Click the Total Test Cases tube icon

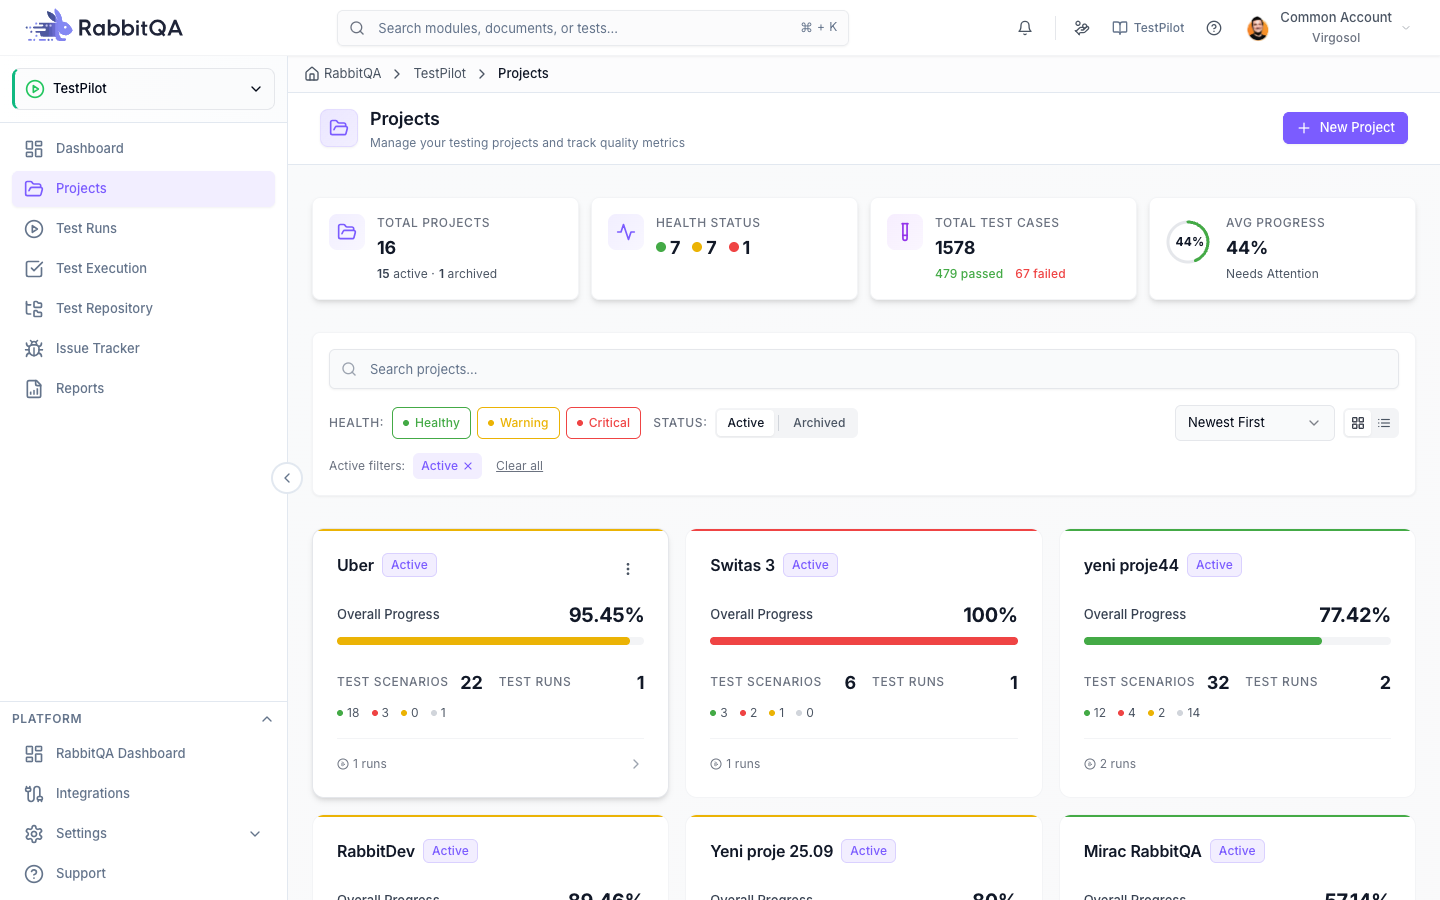(x=905, y=232)
